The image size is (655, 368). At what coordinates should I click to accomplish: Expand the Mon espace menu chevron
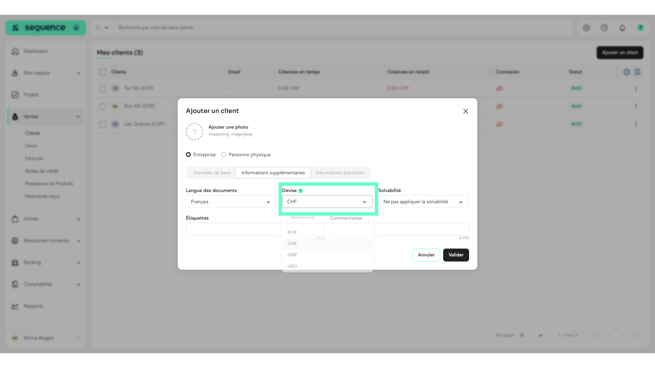pos(79,73)
